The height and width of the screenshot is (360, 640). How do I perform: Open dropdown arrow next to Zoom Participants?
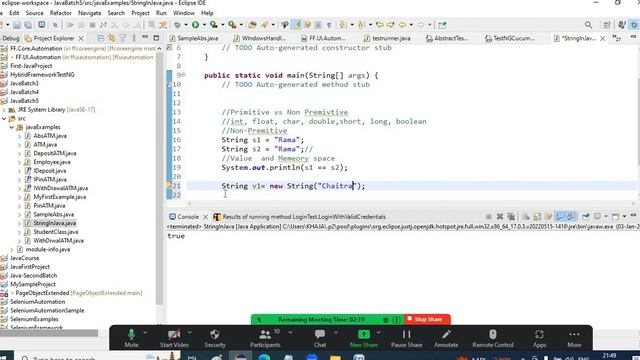coord(290,333)
